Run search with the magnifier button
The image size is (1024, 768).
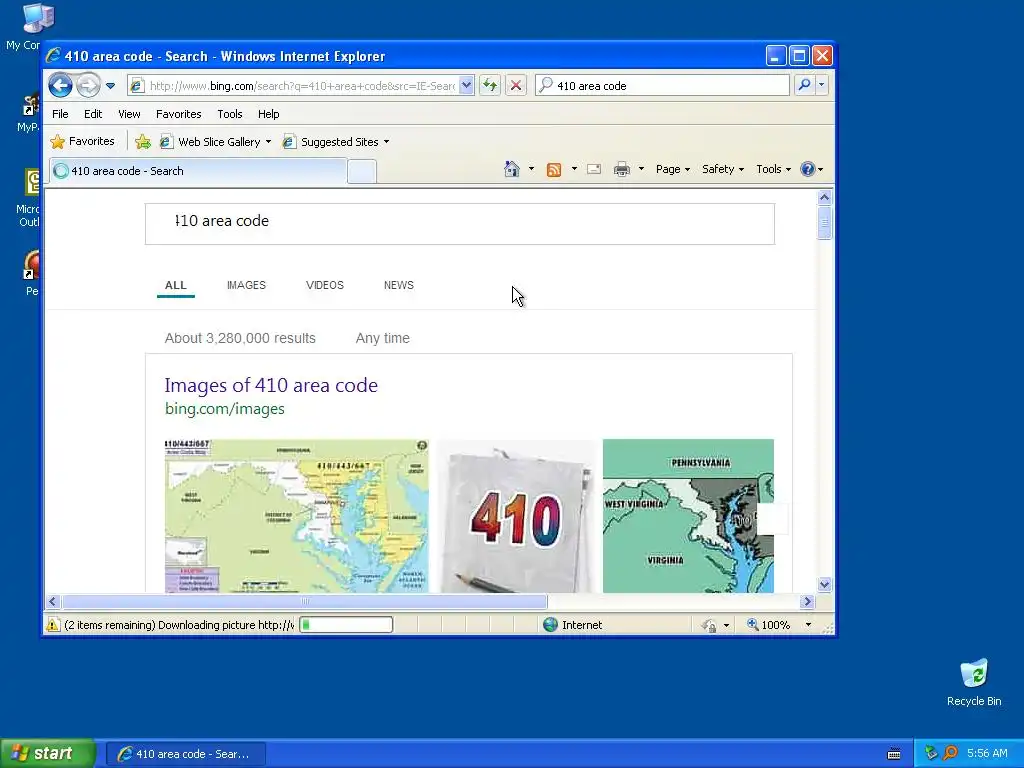805,85
